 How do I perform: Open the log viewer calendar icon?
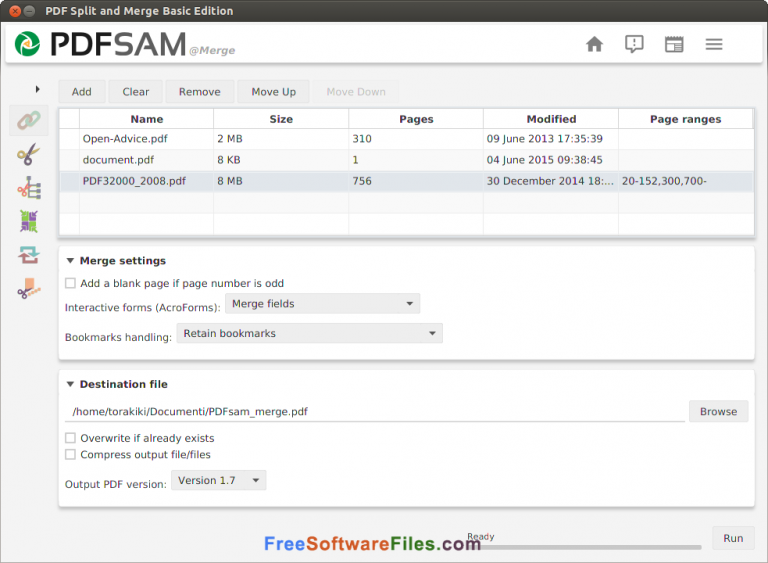point(674,44)
